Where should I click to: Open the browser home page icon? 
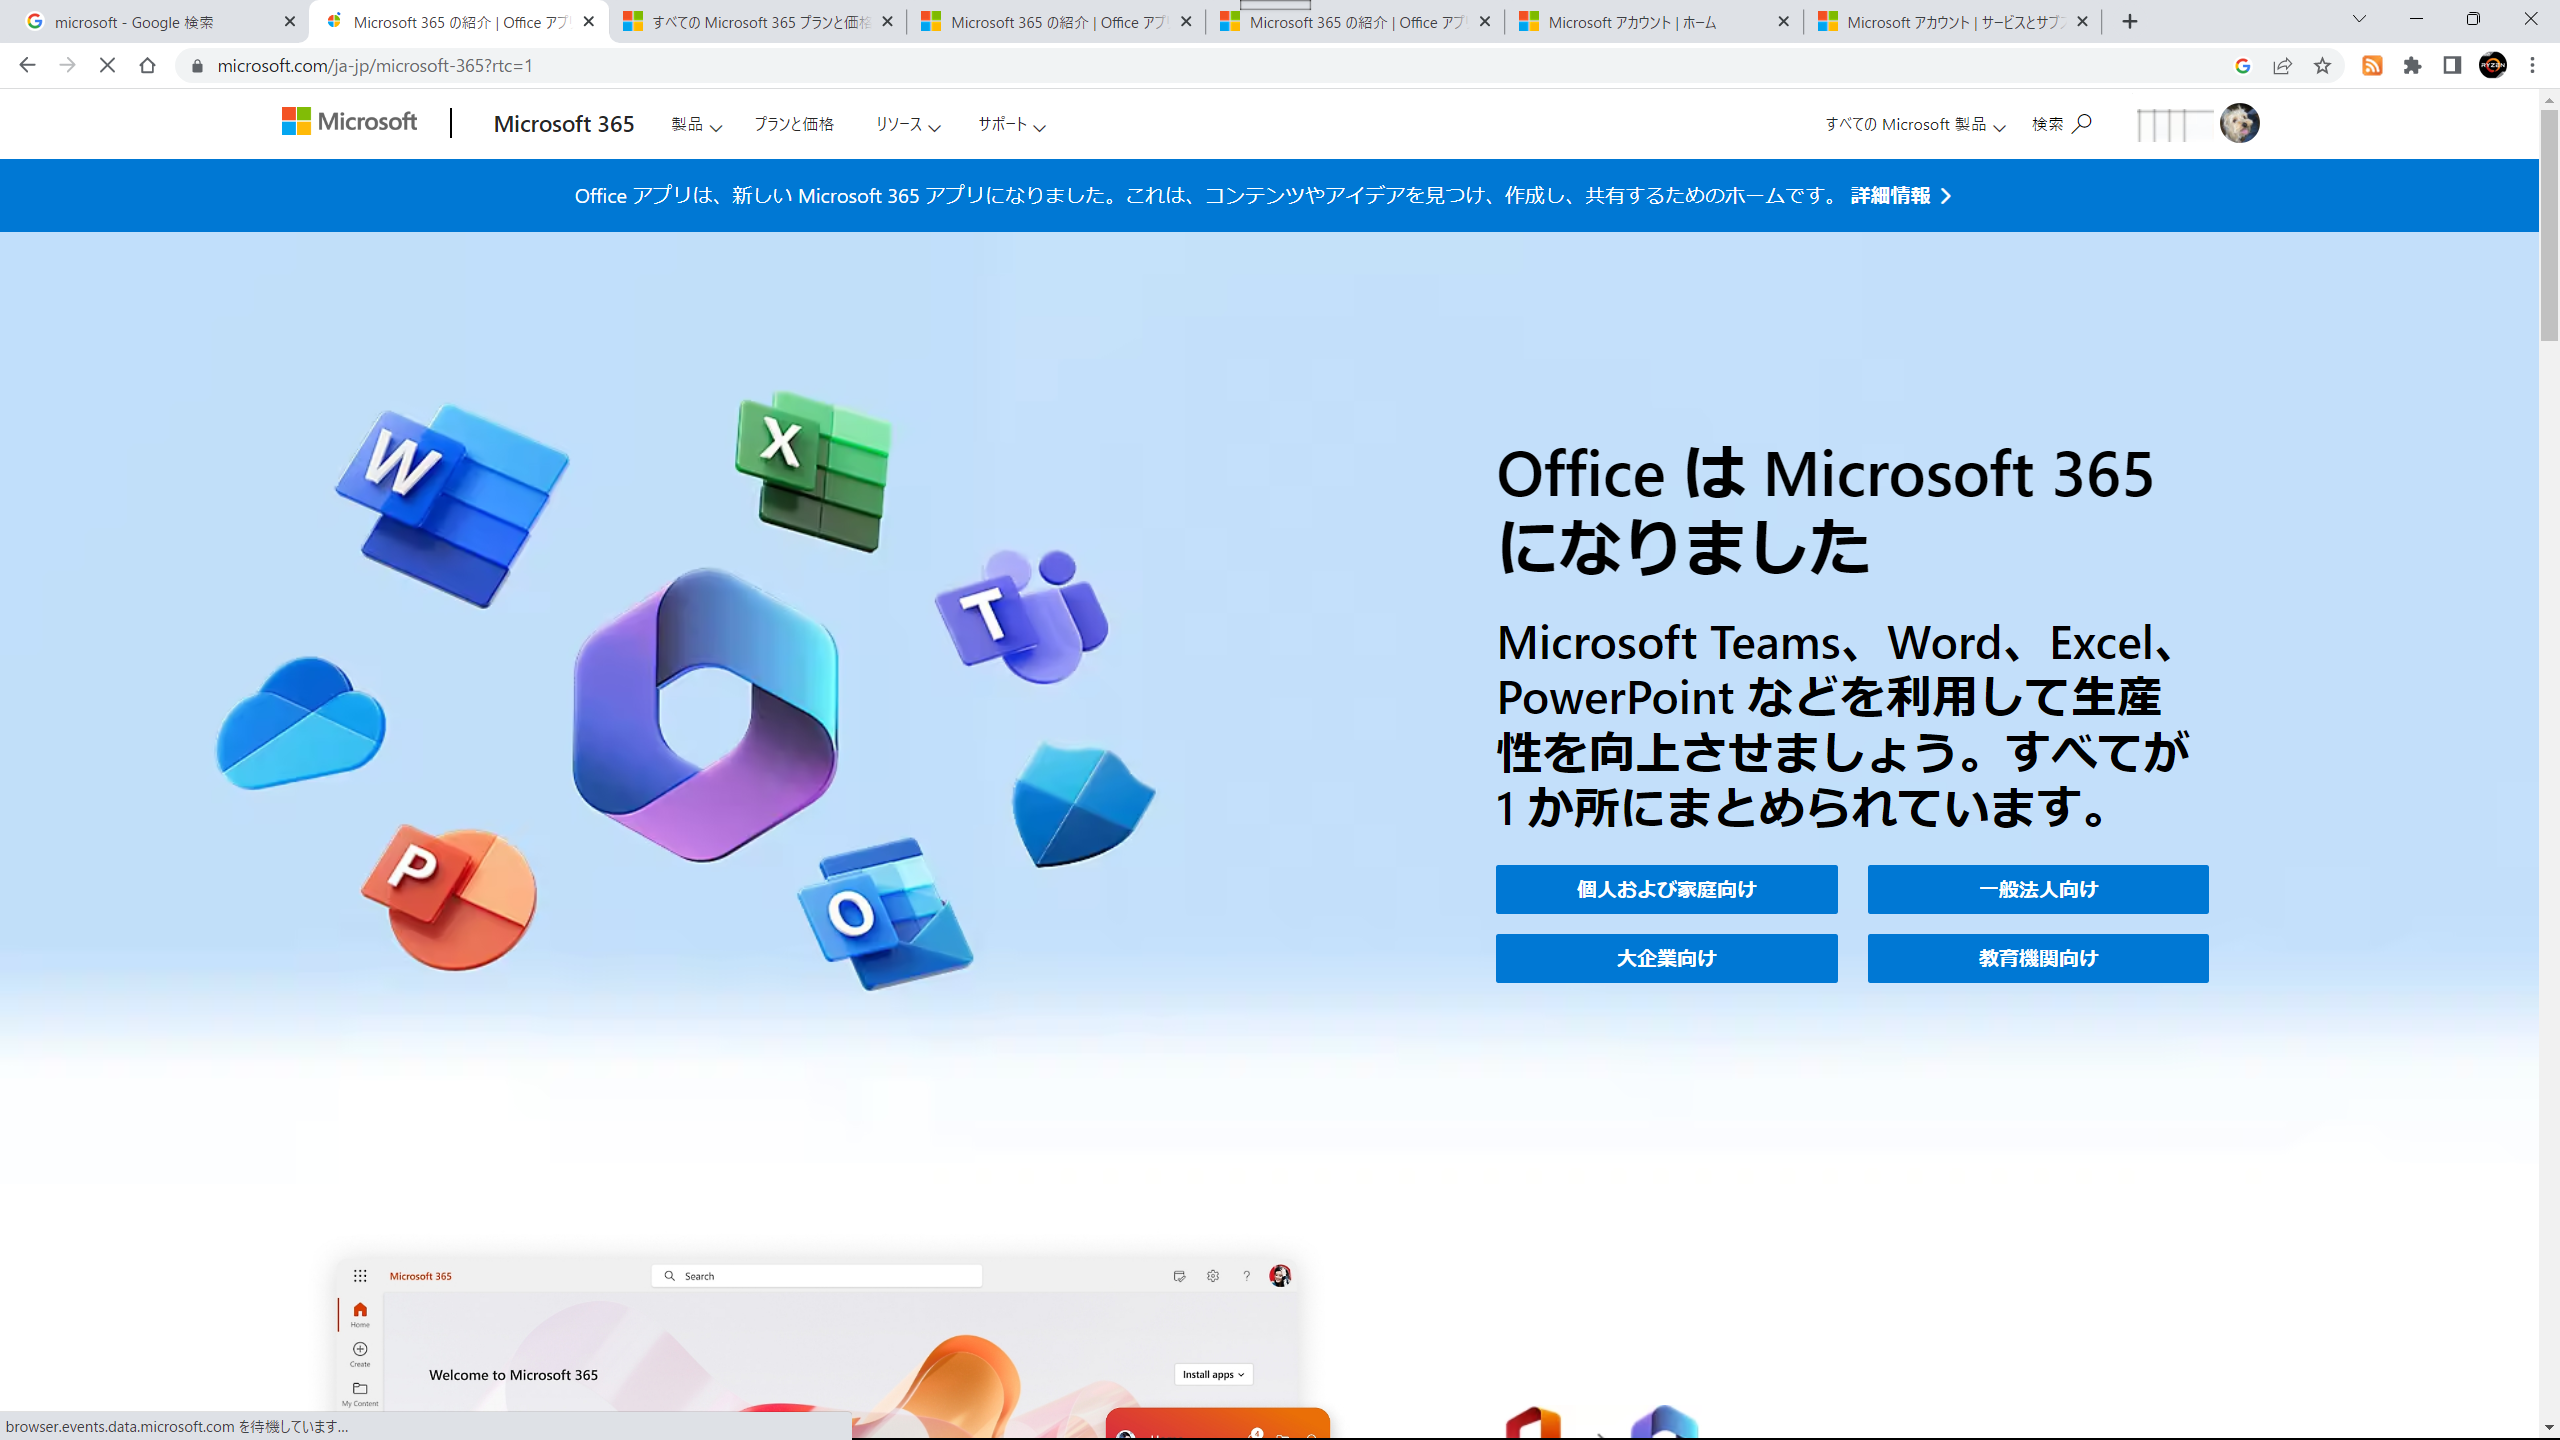tap(147, 65)
